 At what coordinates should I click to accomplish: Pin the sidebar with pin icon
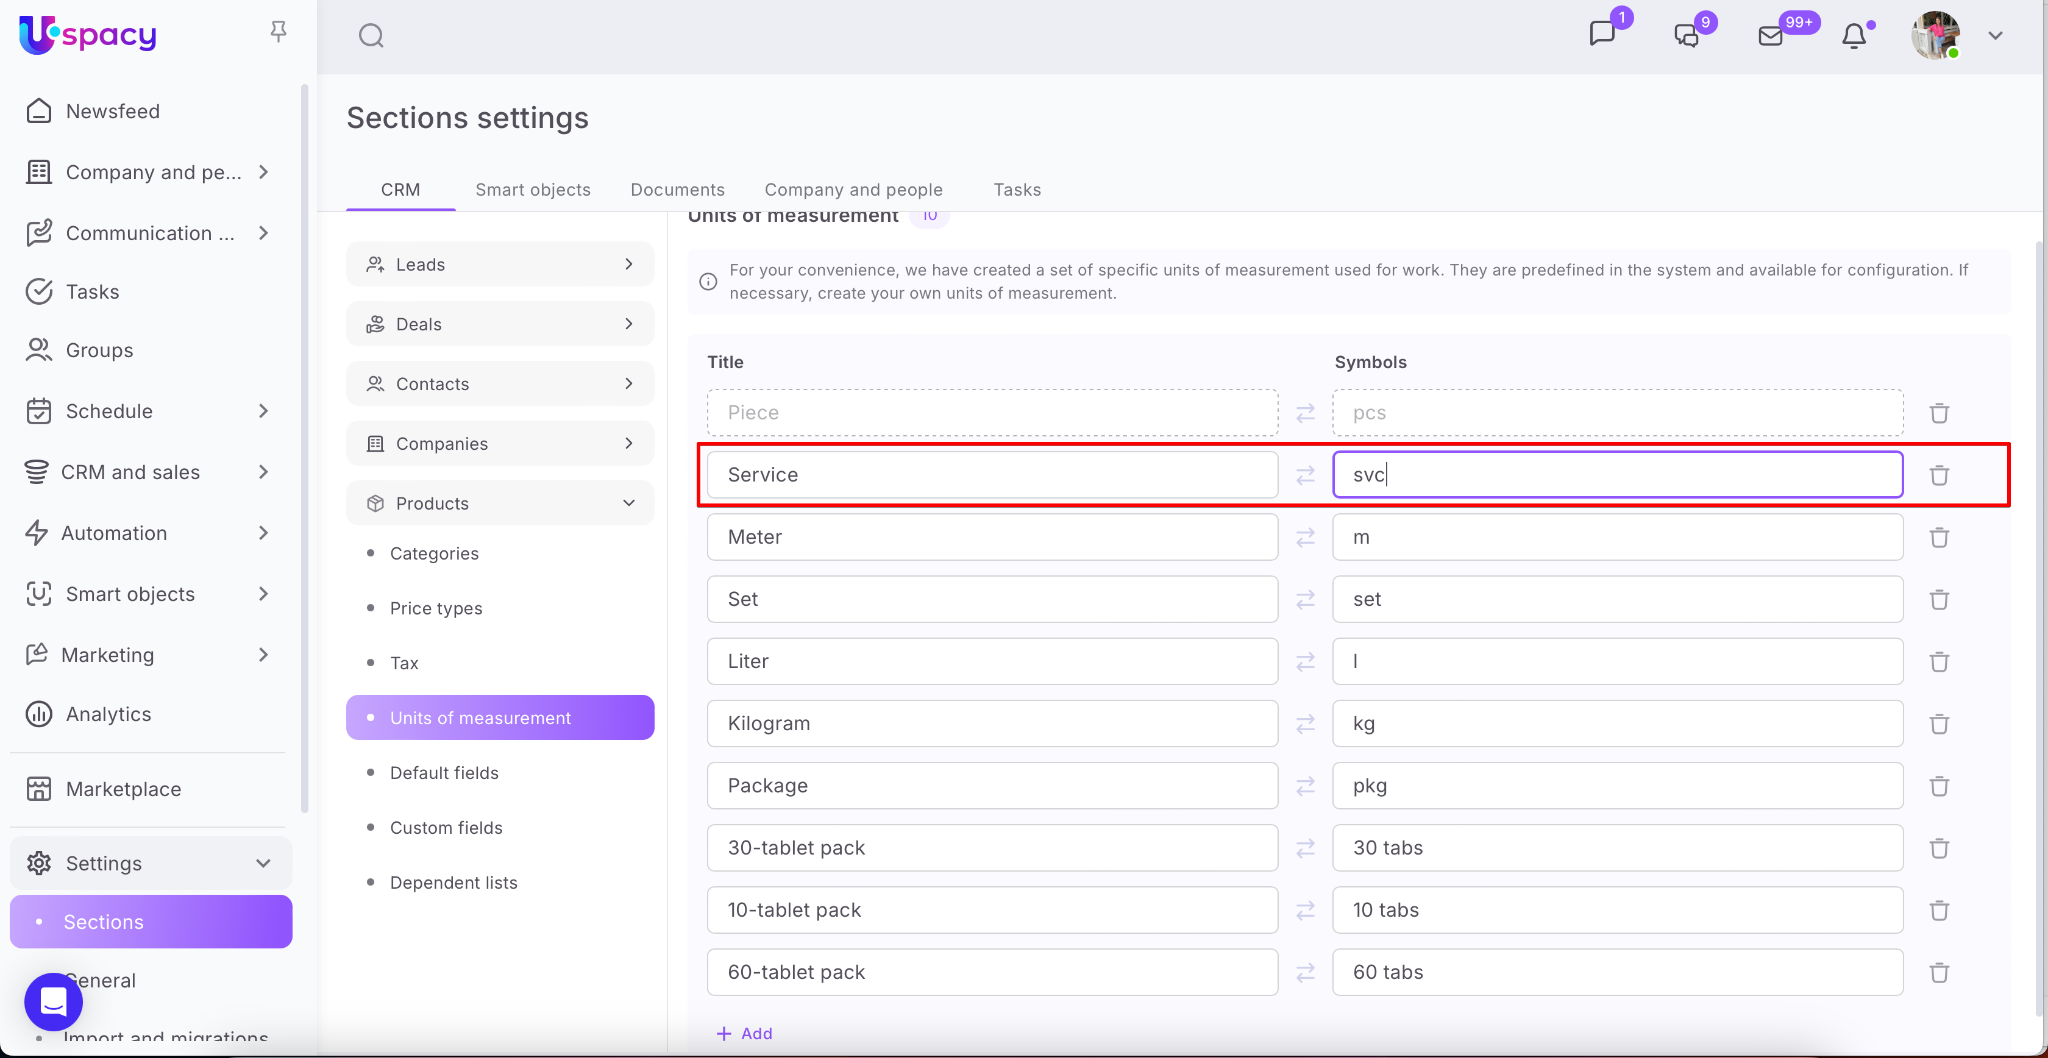[279, 32]
